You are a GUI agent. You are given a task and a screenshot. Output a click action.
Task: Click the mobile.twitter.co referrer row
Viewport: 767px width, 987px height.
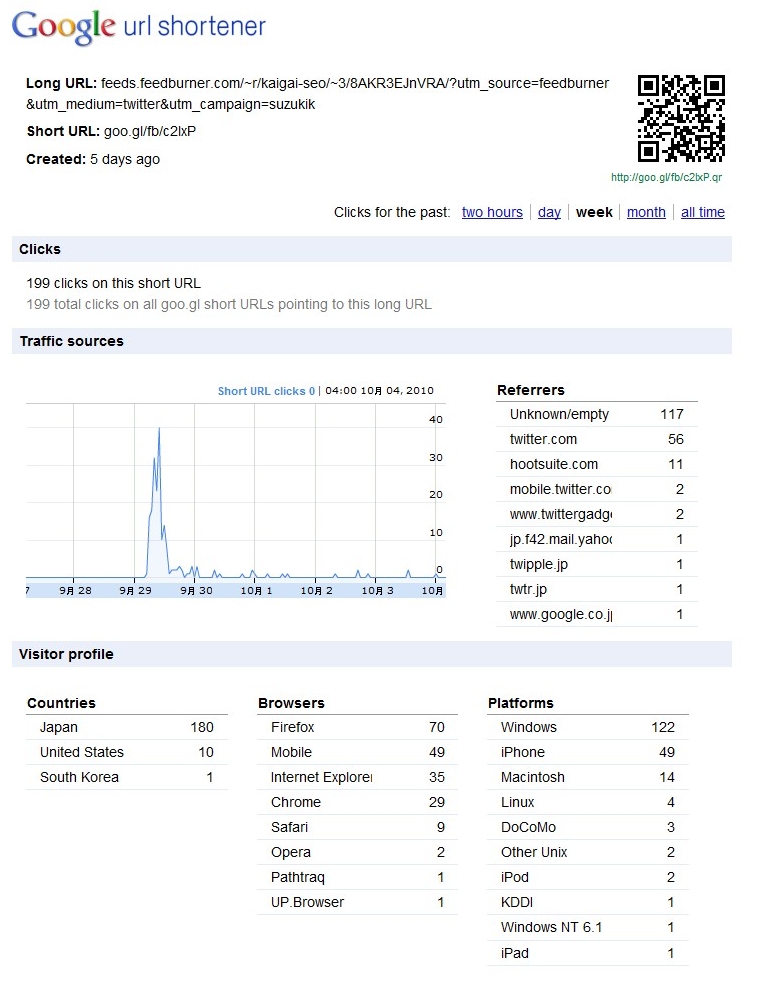tap(597, 489)
